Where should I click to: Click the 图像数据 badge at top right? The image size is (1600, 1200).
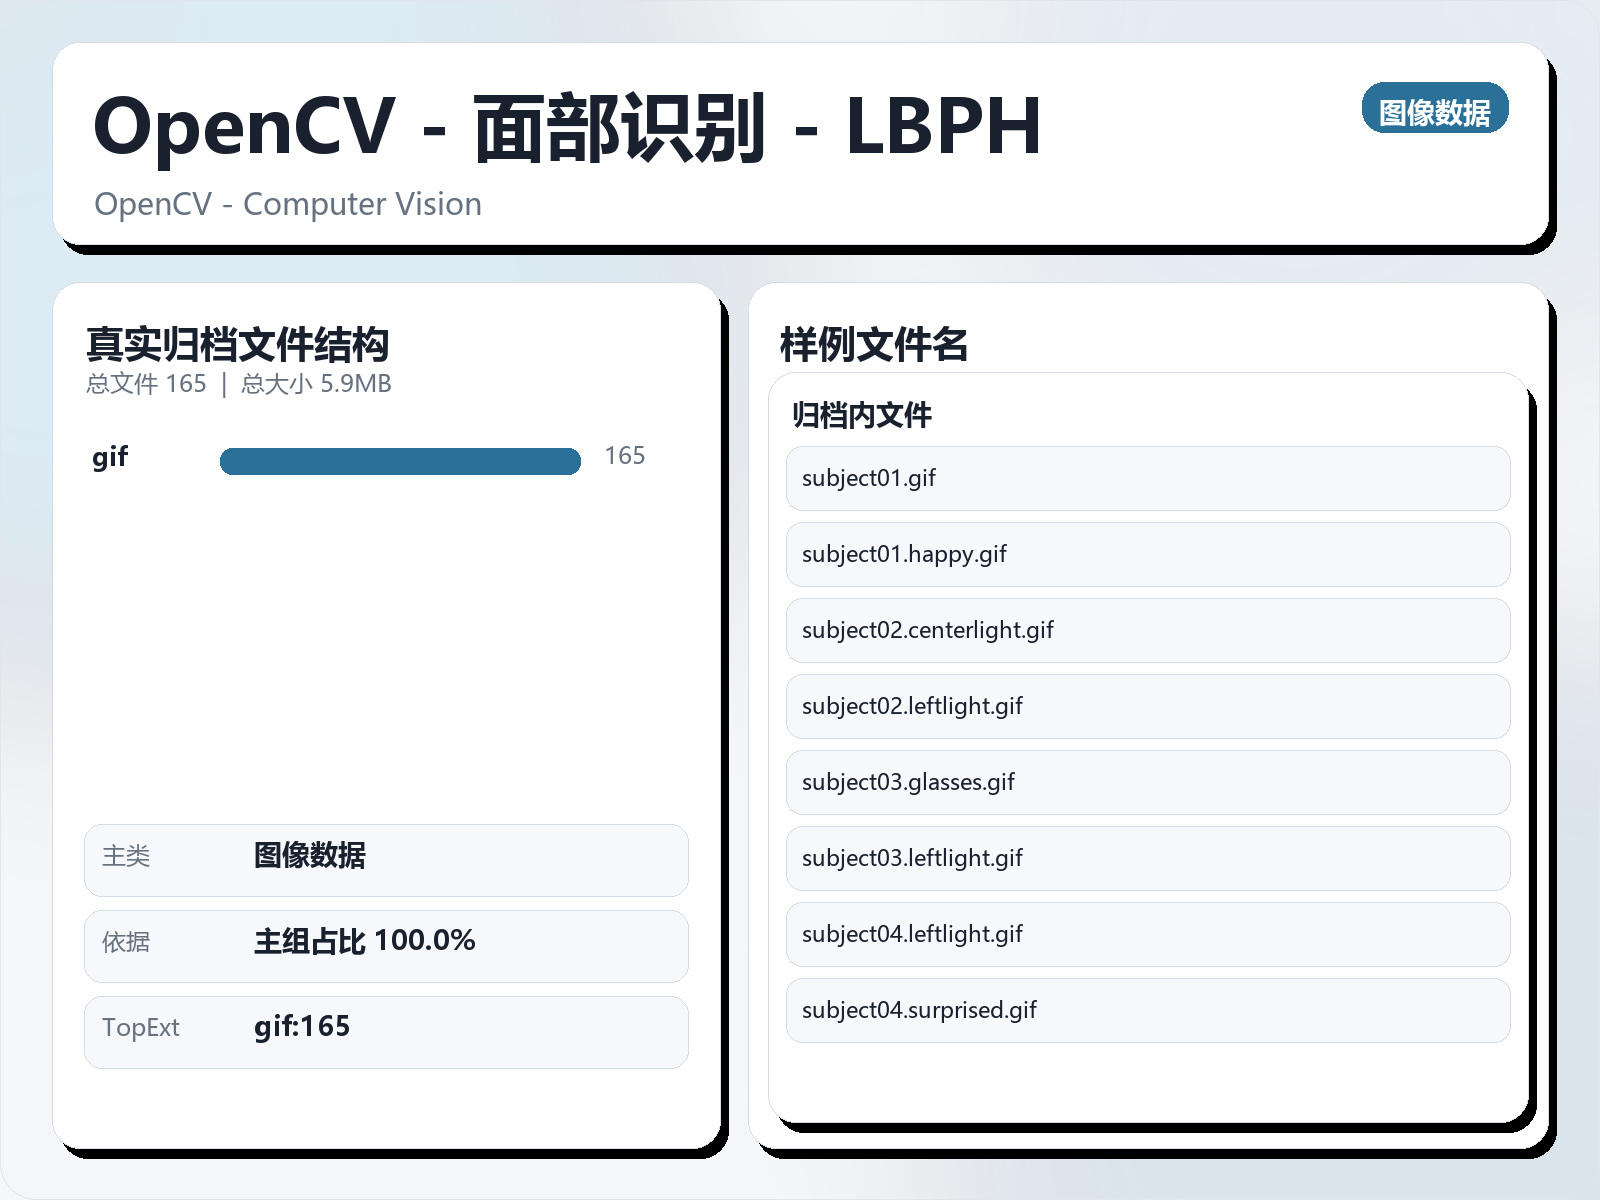pos(1435,108)
